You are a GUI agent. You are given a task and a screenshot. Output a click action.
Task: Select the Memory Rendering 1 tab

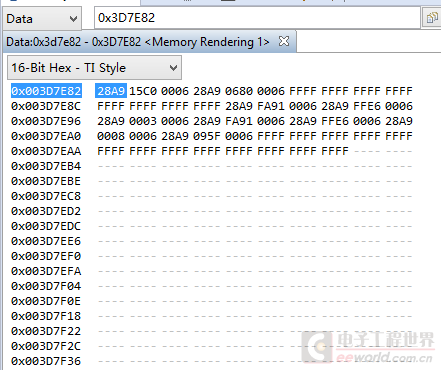tap(138, 42)
